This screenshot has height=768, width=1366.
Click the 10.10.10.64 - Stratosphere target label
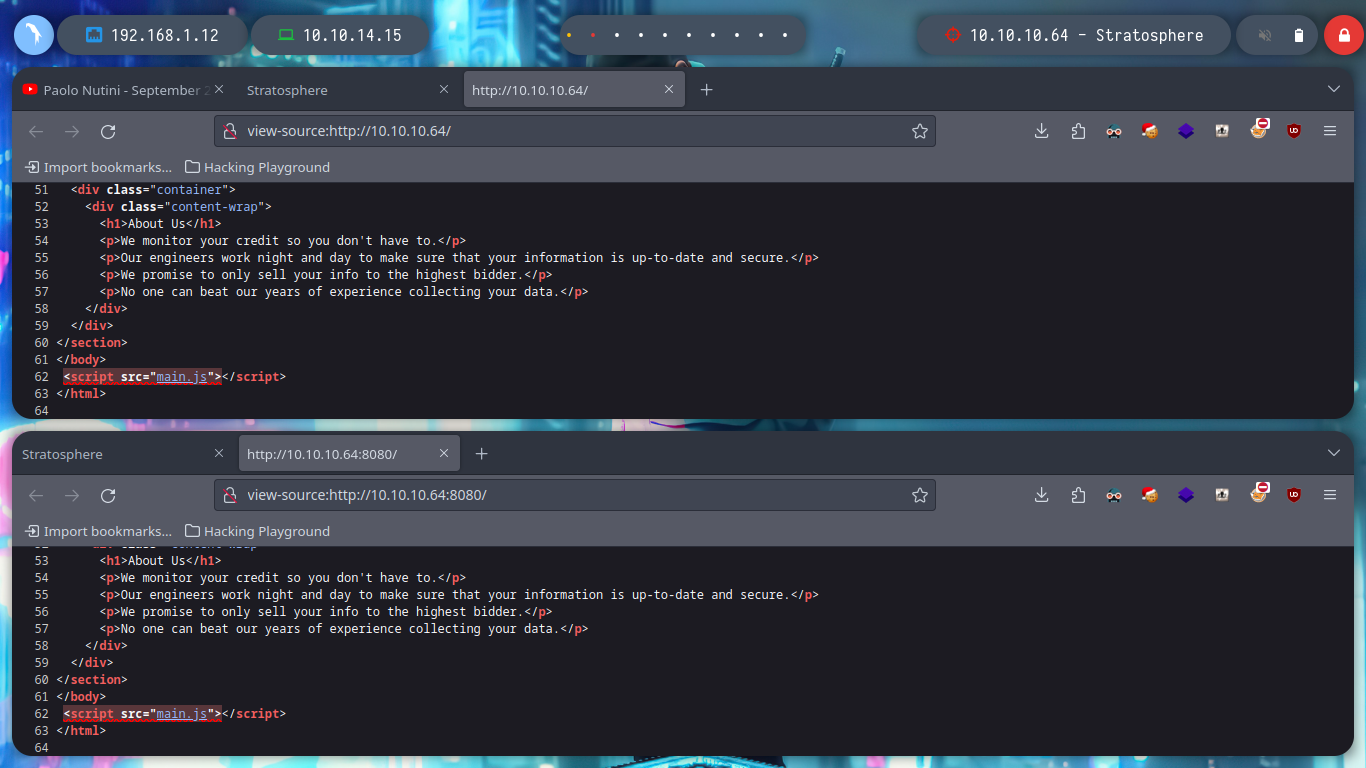tap(1086, 35)
